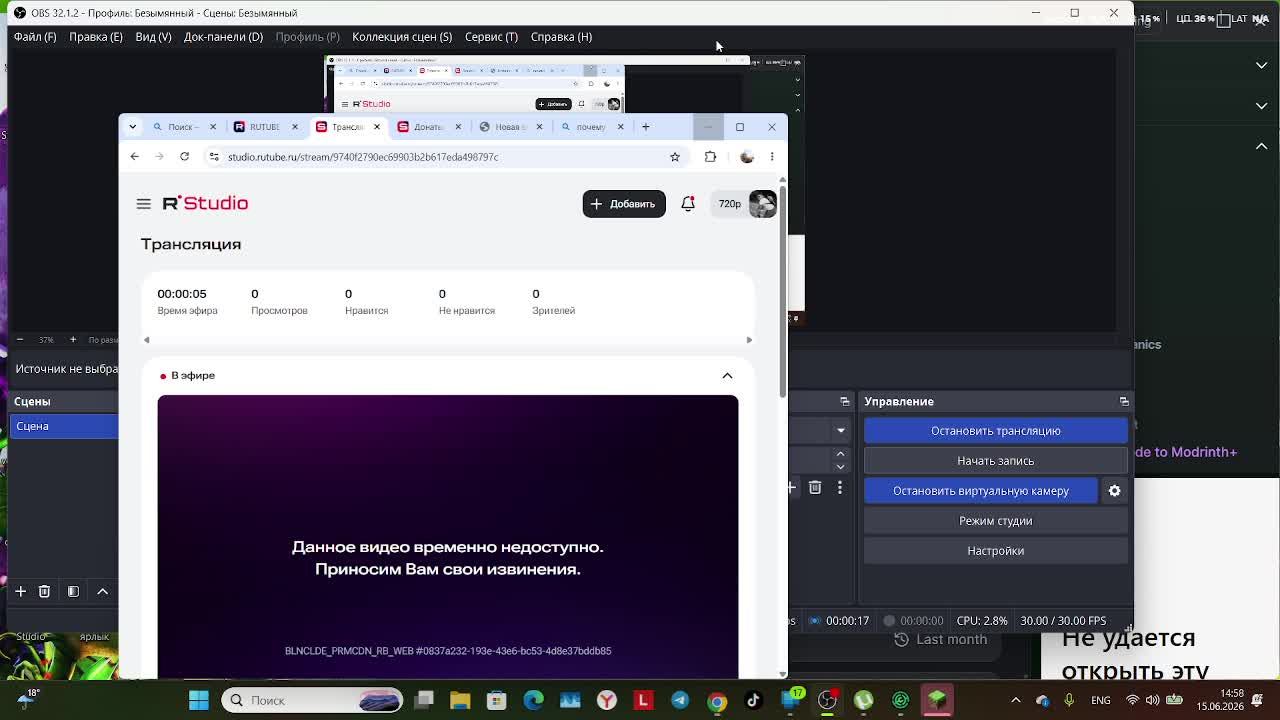Click the 720p quality label

(730, 204)
